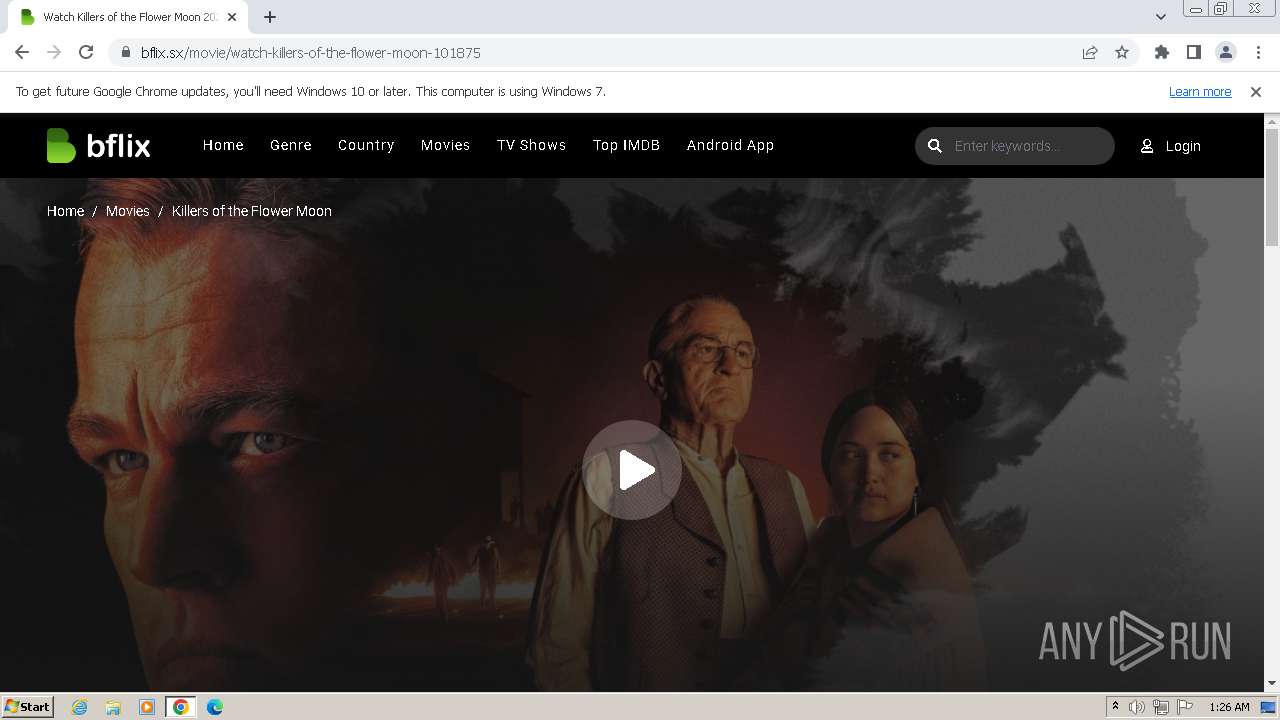Go to Home in site navigation
This screenshot has height=720, width=1280.
(223, 145)
